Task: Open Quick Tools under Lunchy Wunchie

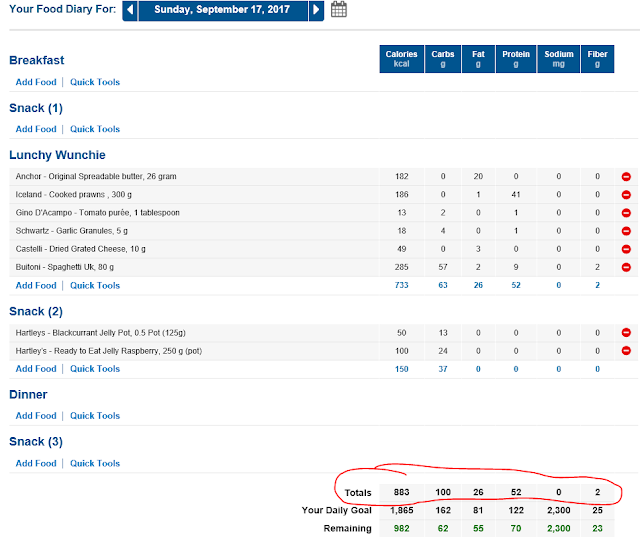Action: click(x=95, y=286)
